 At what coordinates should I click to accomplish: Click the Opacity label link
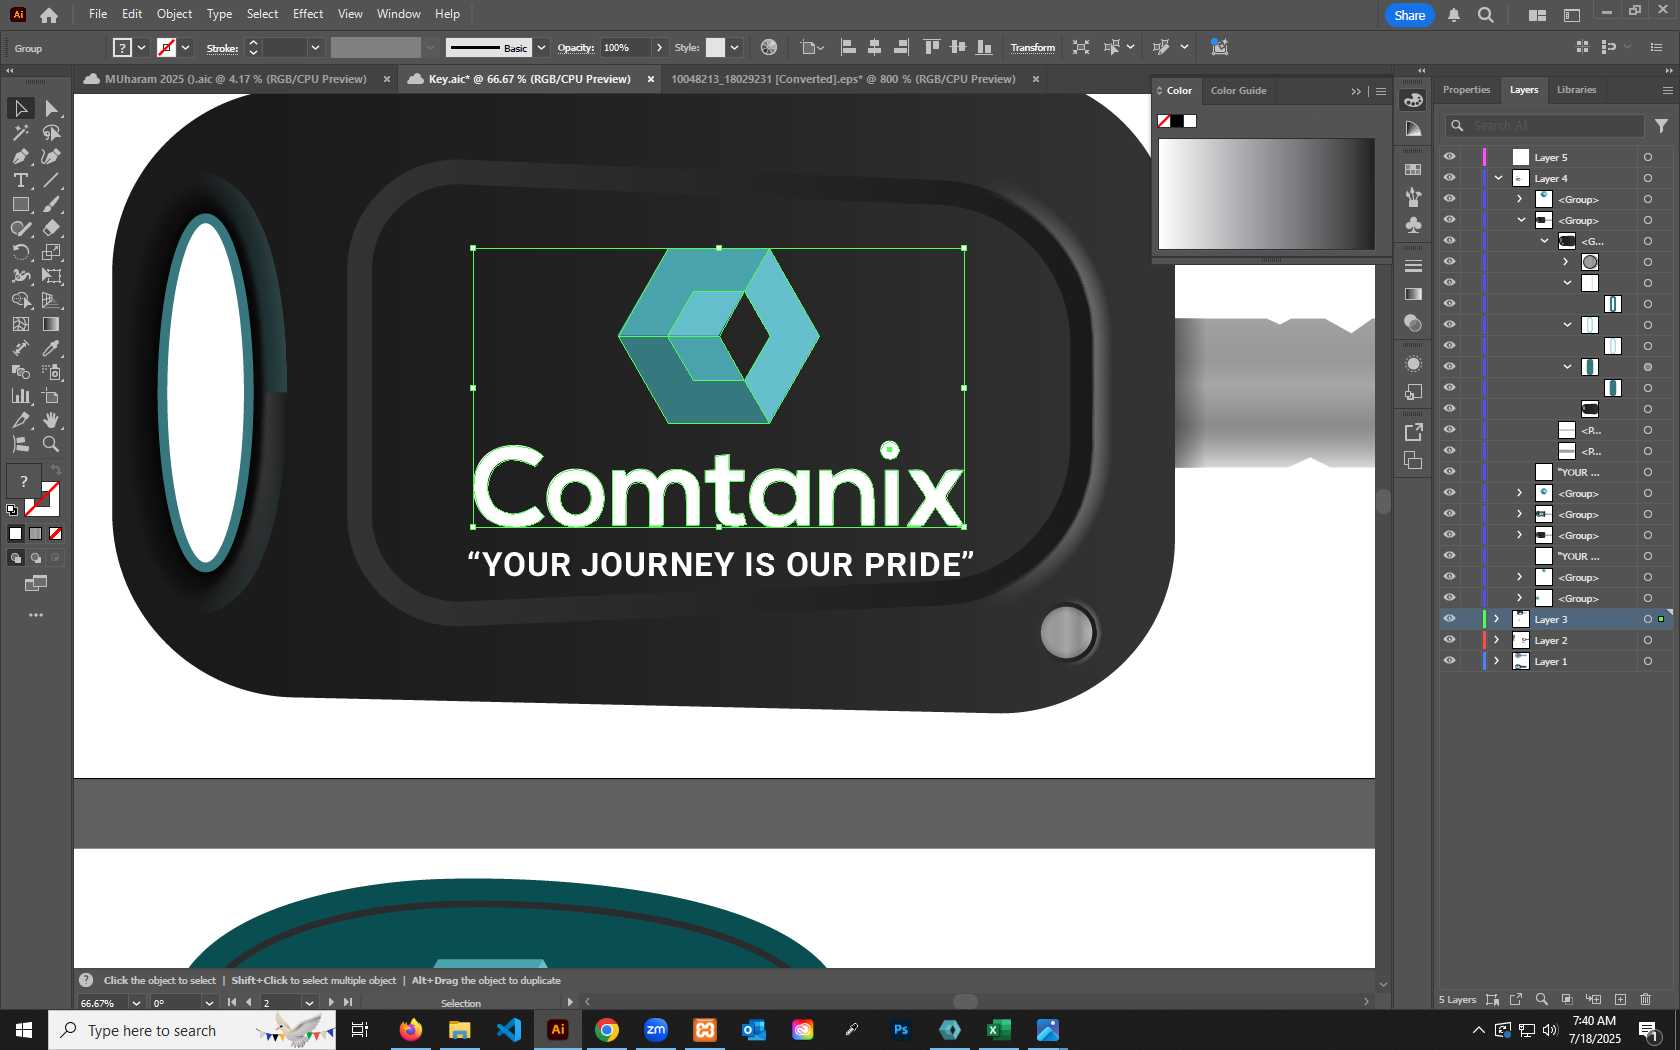click(575, 48)
